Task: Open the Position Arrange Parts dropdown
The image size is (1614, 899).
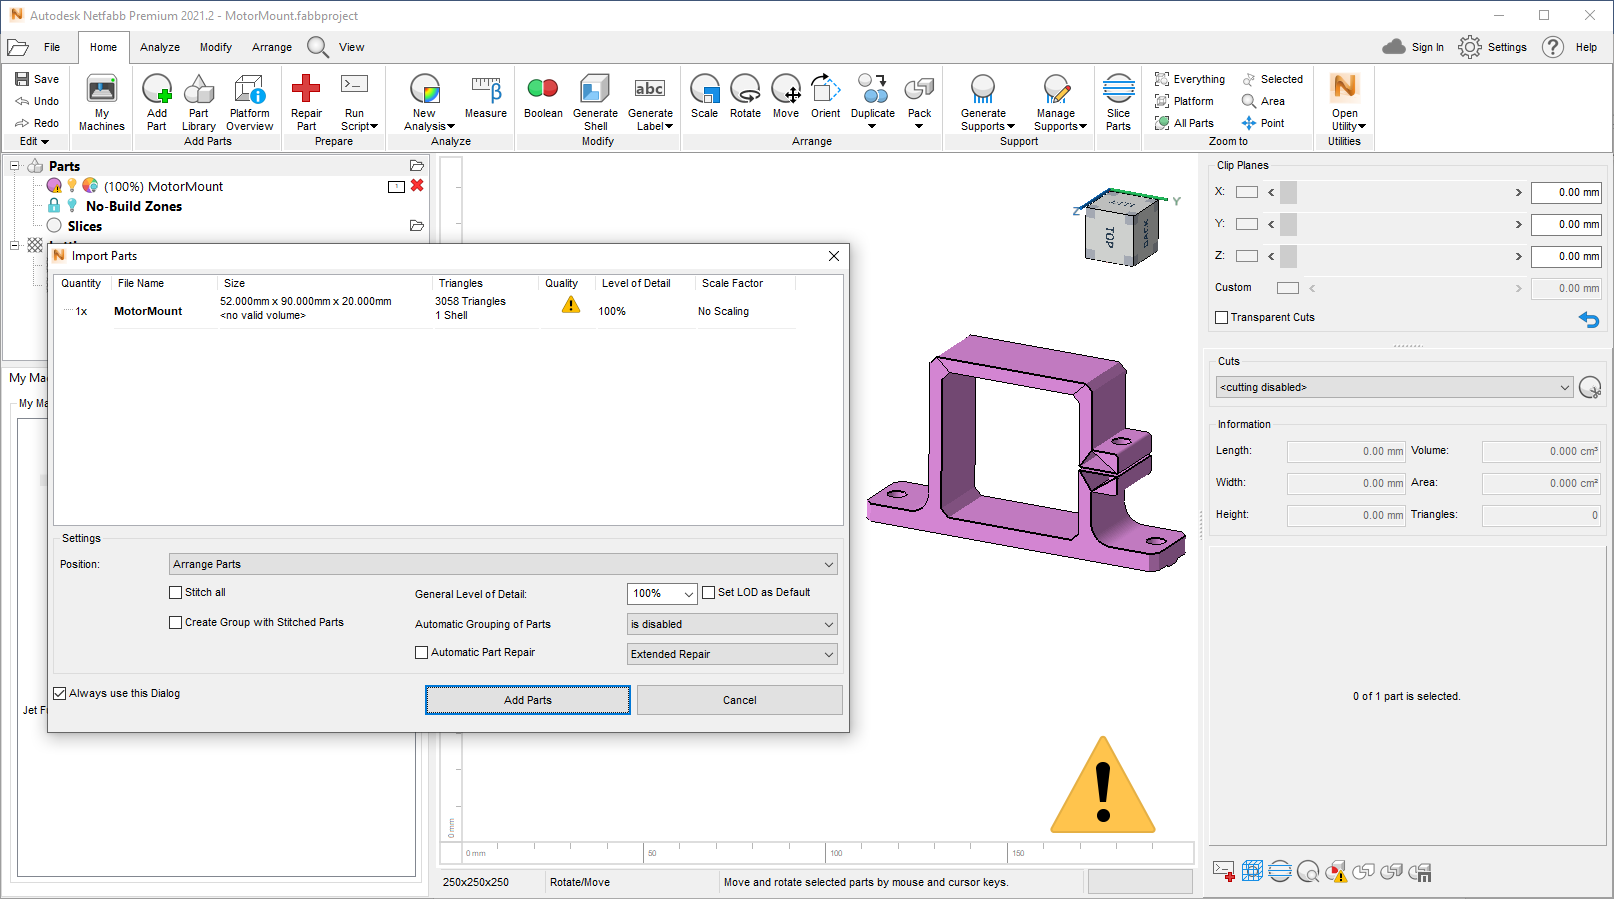Action: point(503,564)
